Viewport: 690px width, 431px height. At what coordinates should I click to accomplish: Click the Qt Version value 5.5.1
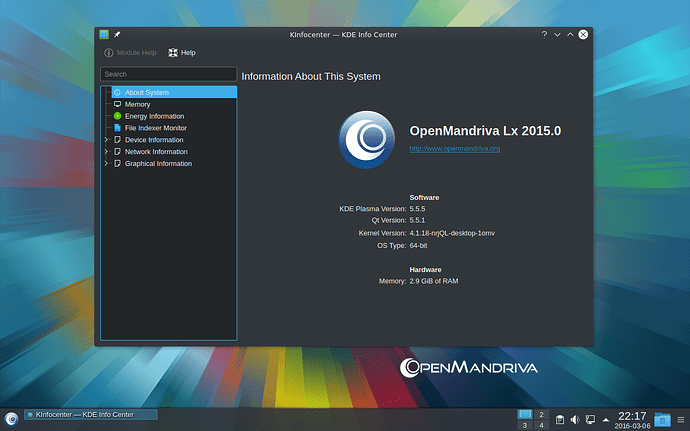tap(417, 221)
